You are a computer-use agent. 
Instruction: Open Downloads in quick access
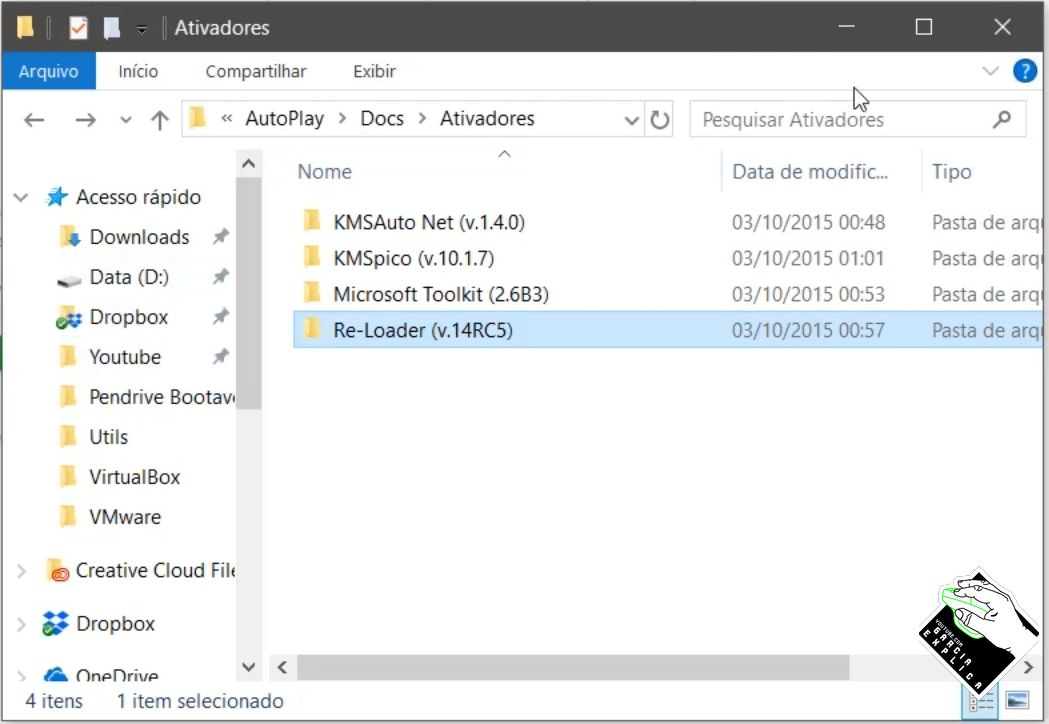click(x=139, y=237)
